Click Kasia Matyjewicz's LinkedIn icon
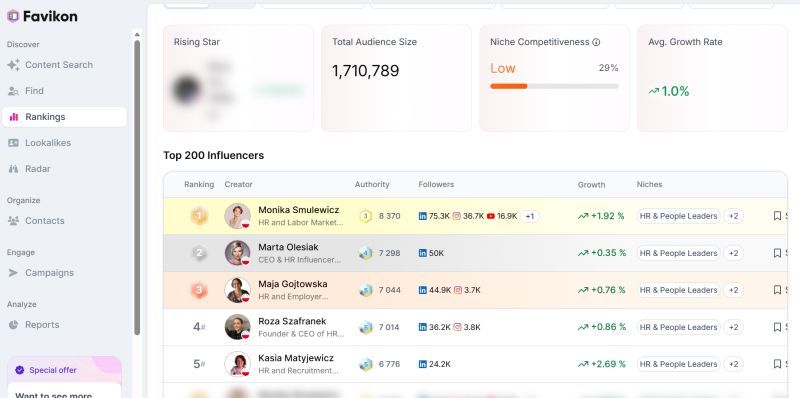This screenshot has height=398, width=800. pos(422,364)
